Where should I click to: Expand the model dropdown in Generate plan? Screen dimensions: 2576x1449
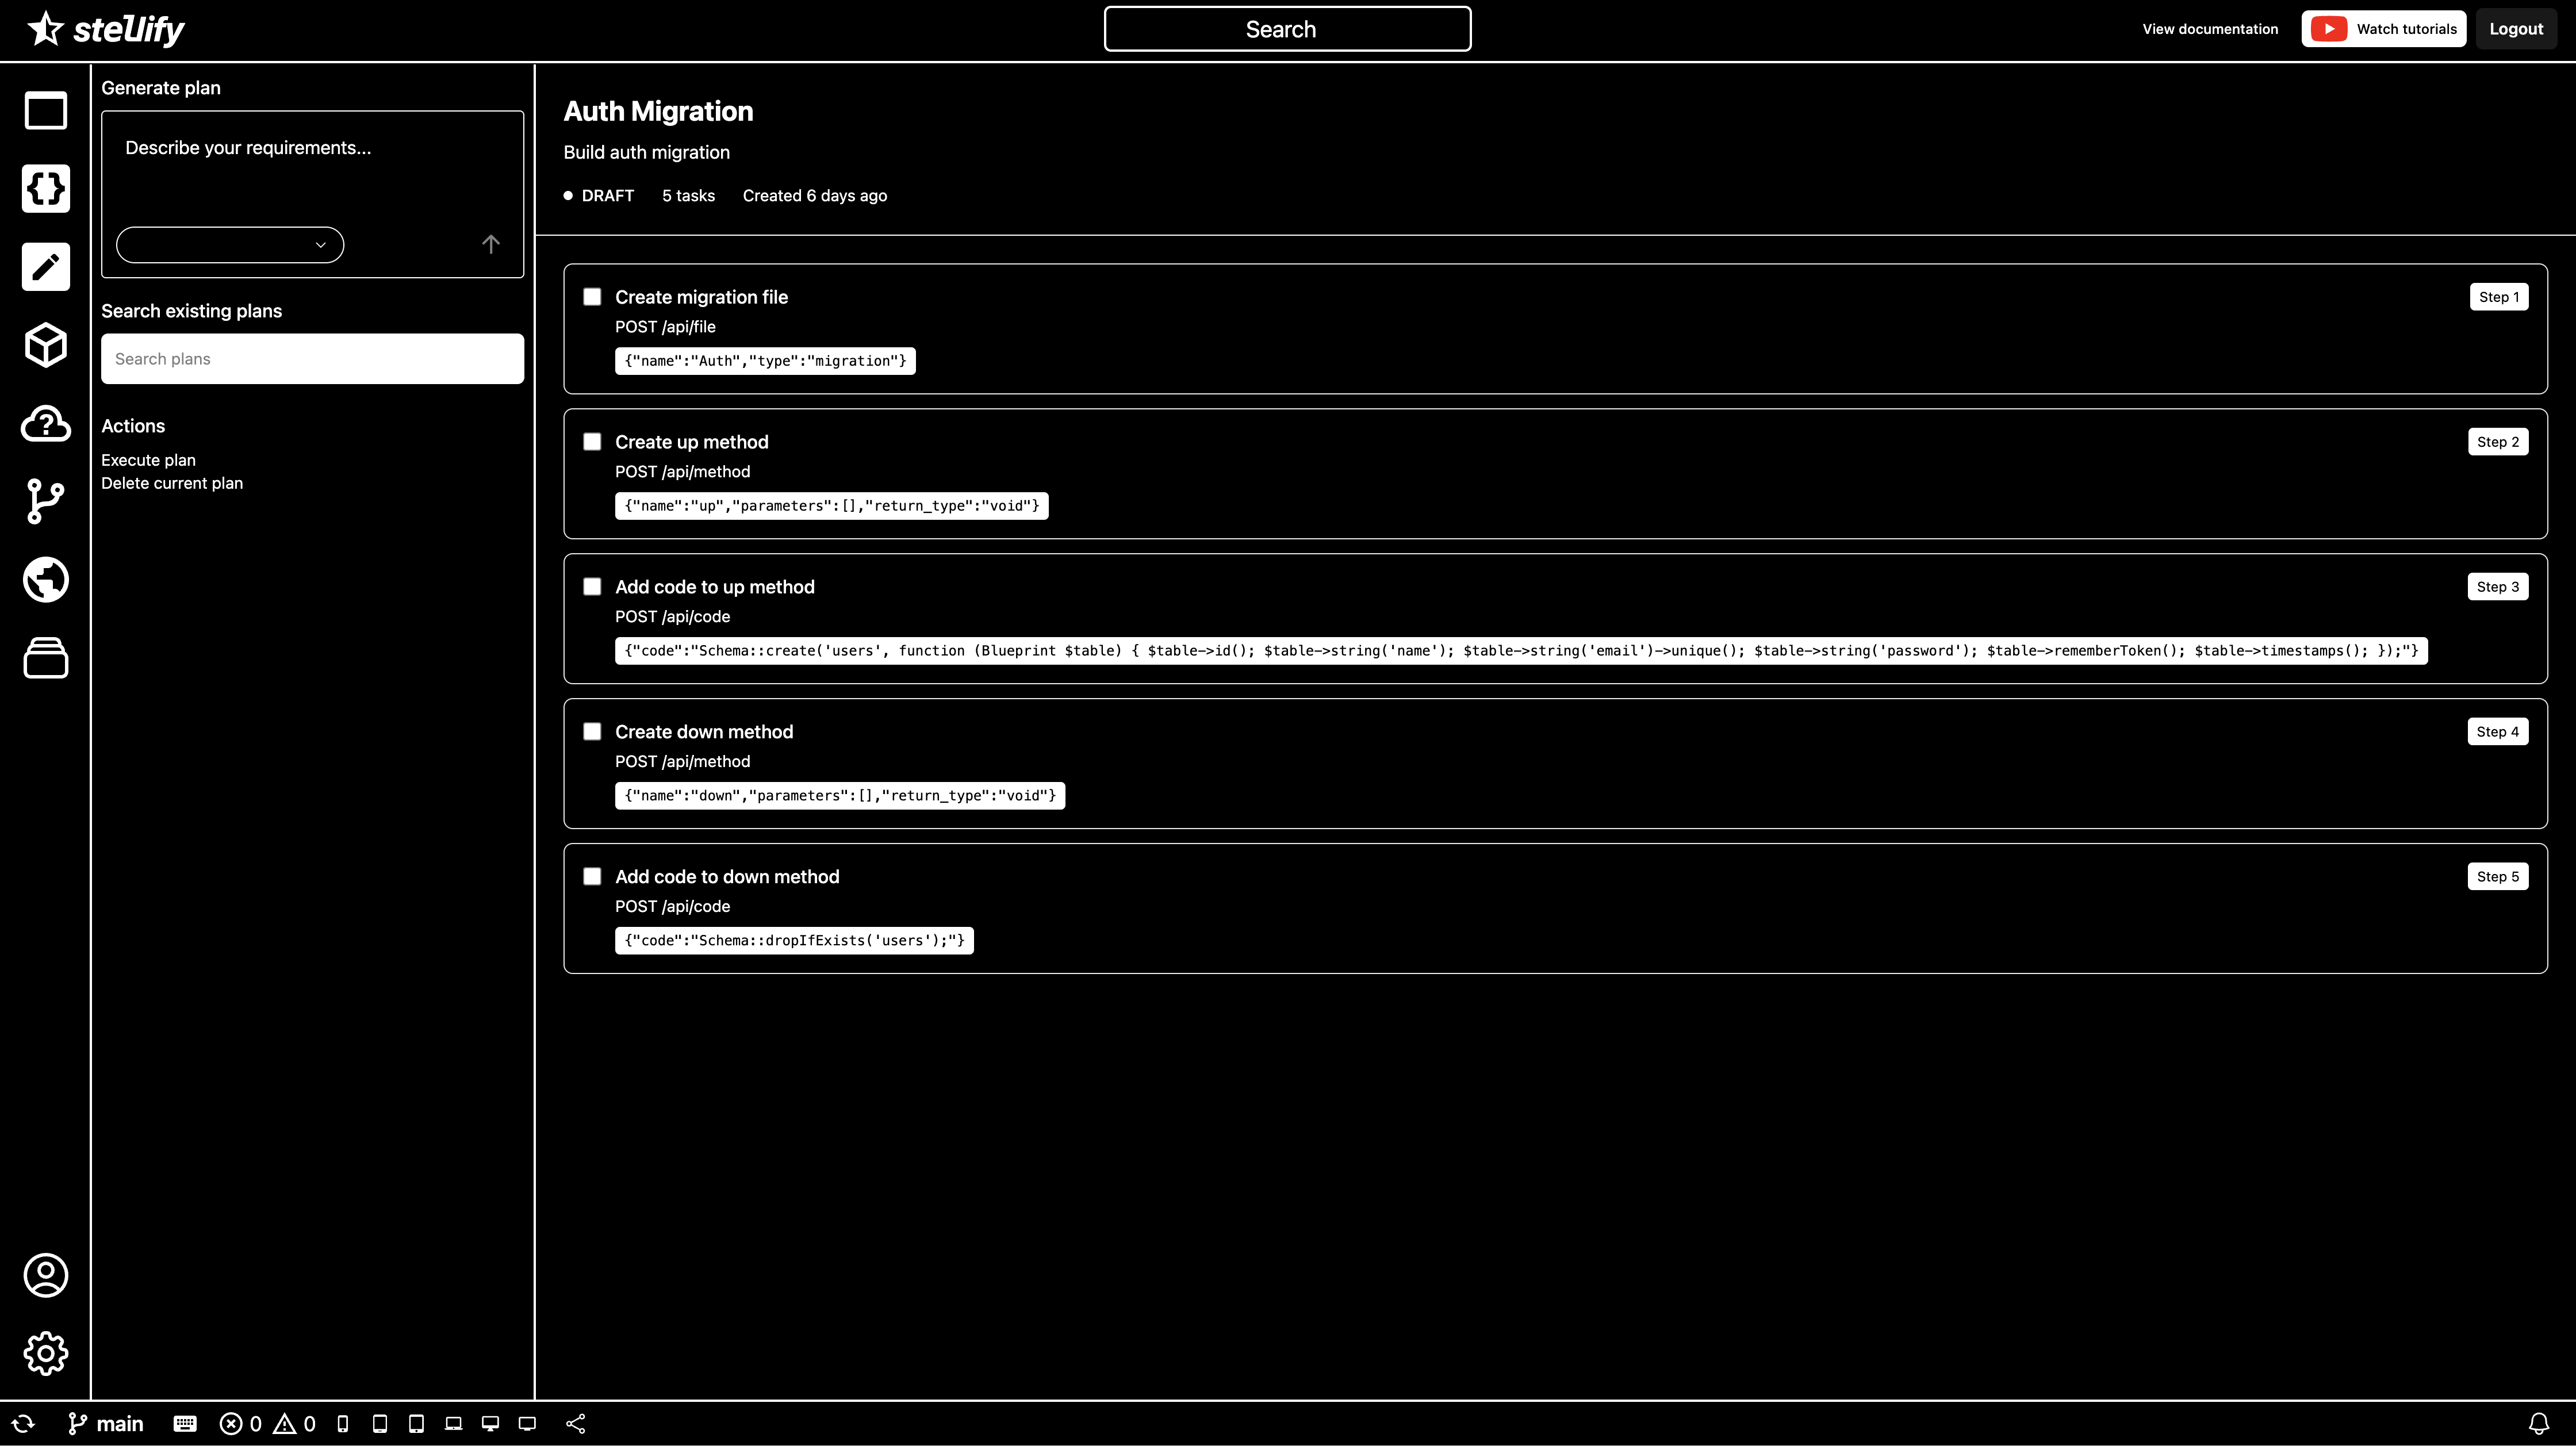tap(230, 245)
